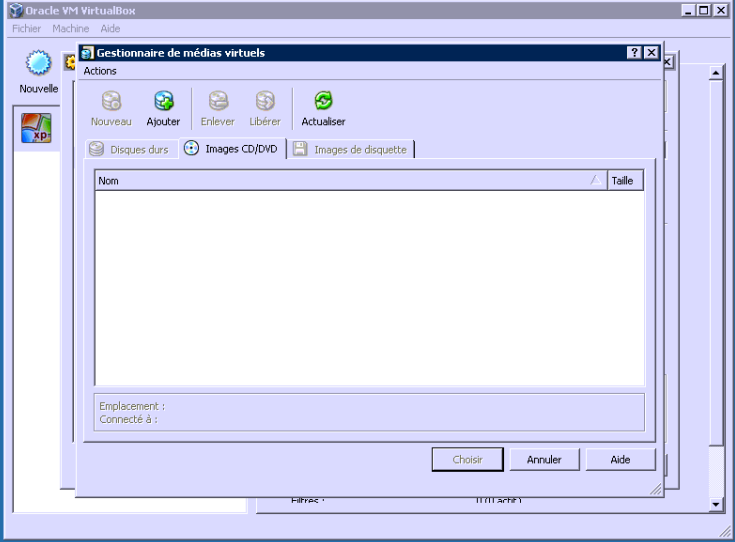Click the Nouveau disk icon in toolbar
735x542 pixels.
pos(111,101)
